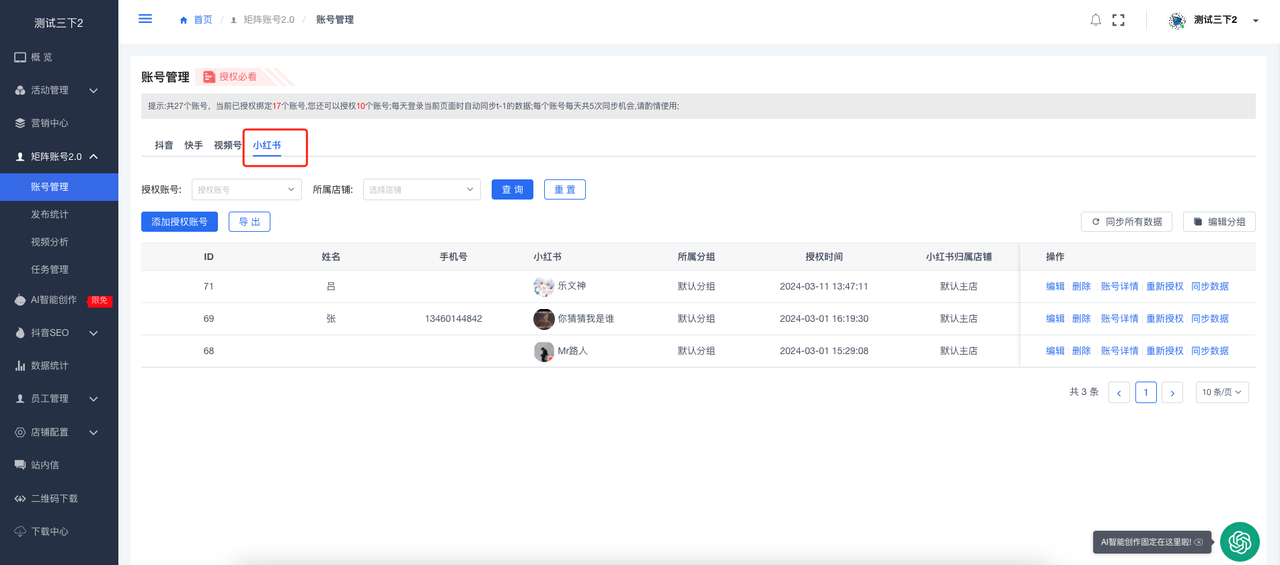The width and height of the screenshot is (1280, 565).
Task: Close the AI智能创作 tooltip
Action: (x=1199, y=542)
